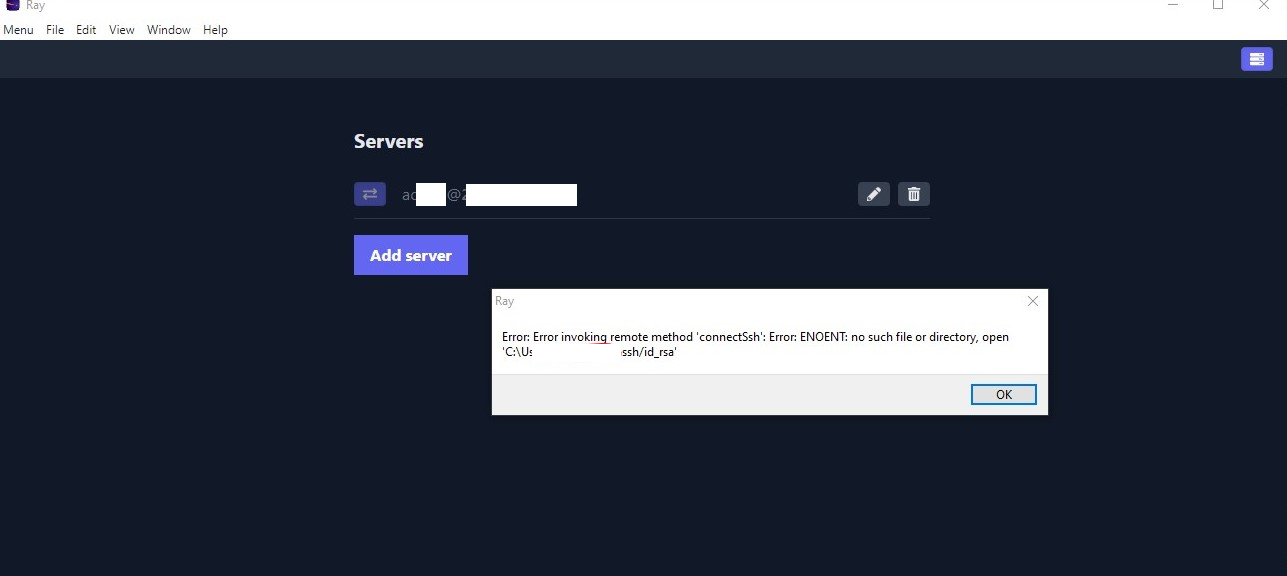Open the server list panel from the top-right icon

[1256, 59]
